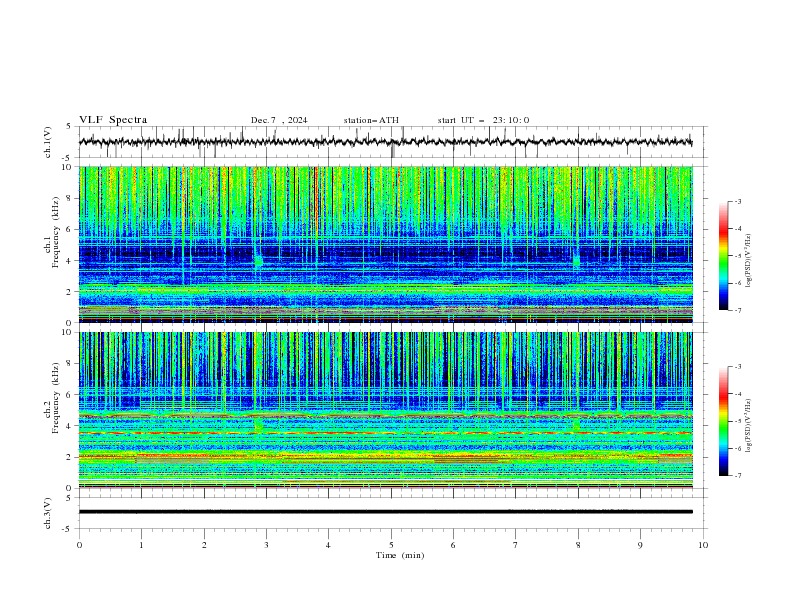Viewport: 792px width, 612px height.
Task: Click the "-5" tick on the ch.1 colorbar
Action: coord(738,256)
